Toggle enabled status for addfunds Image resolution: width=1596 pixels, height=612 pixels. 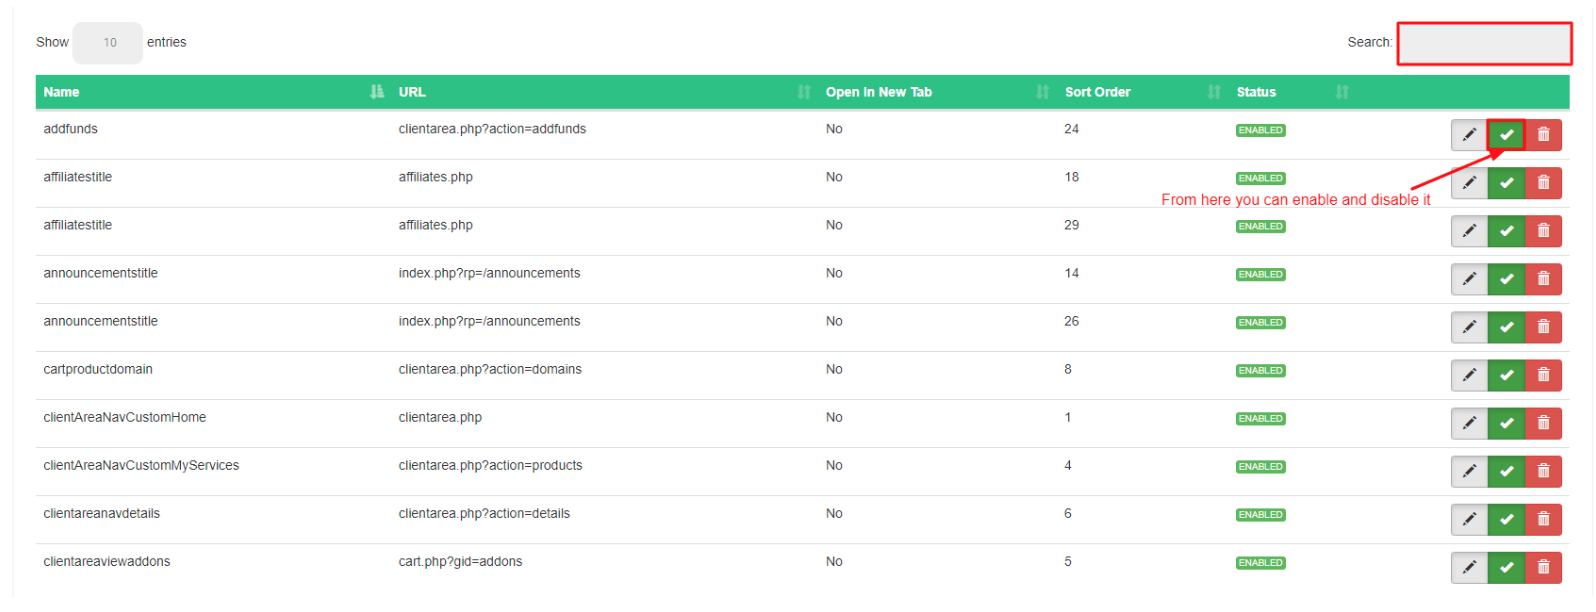pos(1505,135)
